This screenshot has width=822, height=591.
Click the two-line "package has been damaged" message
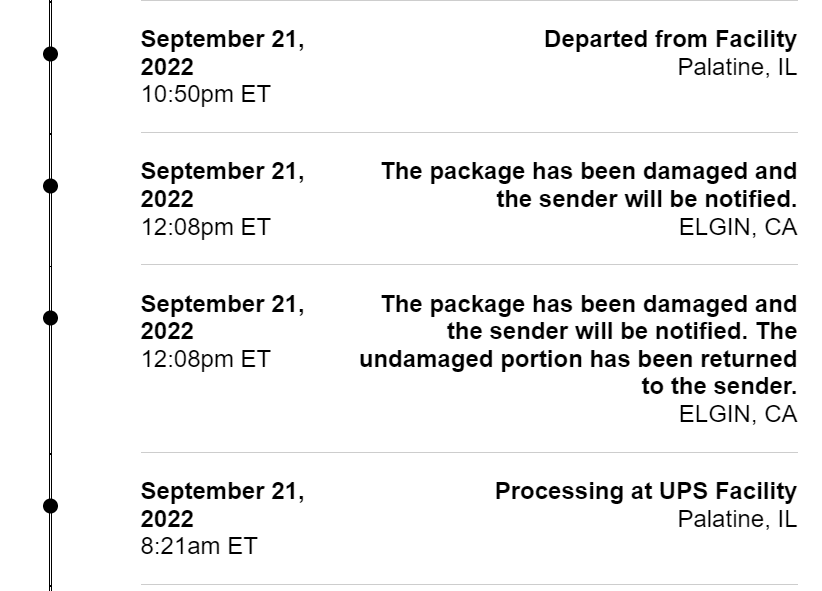[x=589, y=185]
